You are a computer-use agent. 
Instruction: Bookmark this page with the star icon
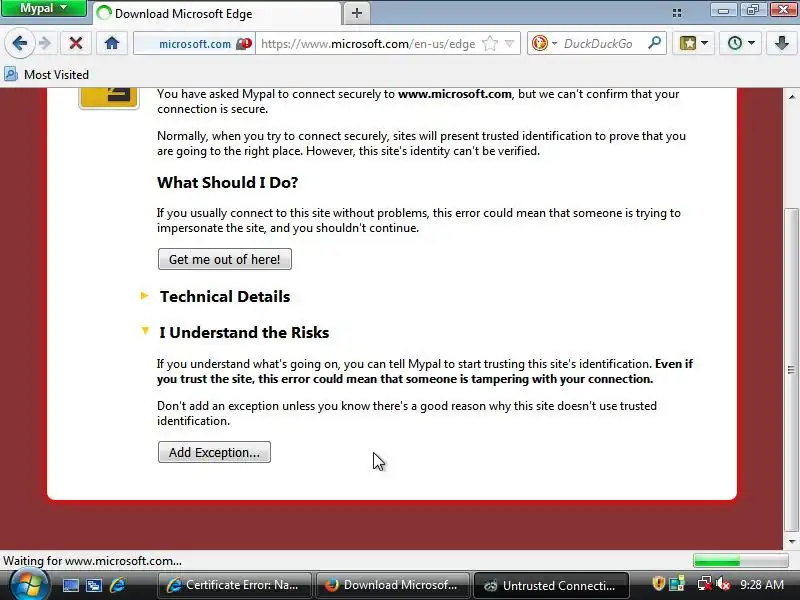click(490, 44)
